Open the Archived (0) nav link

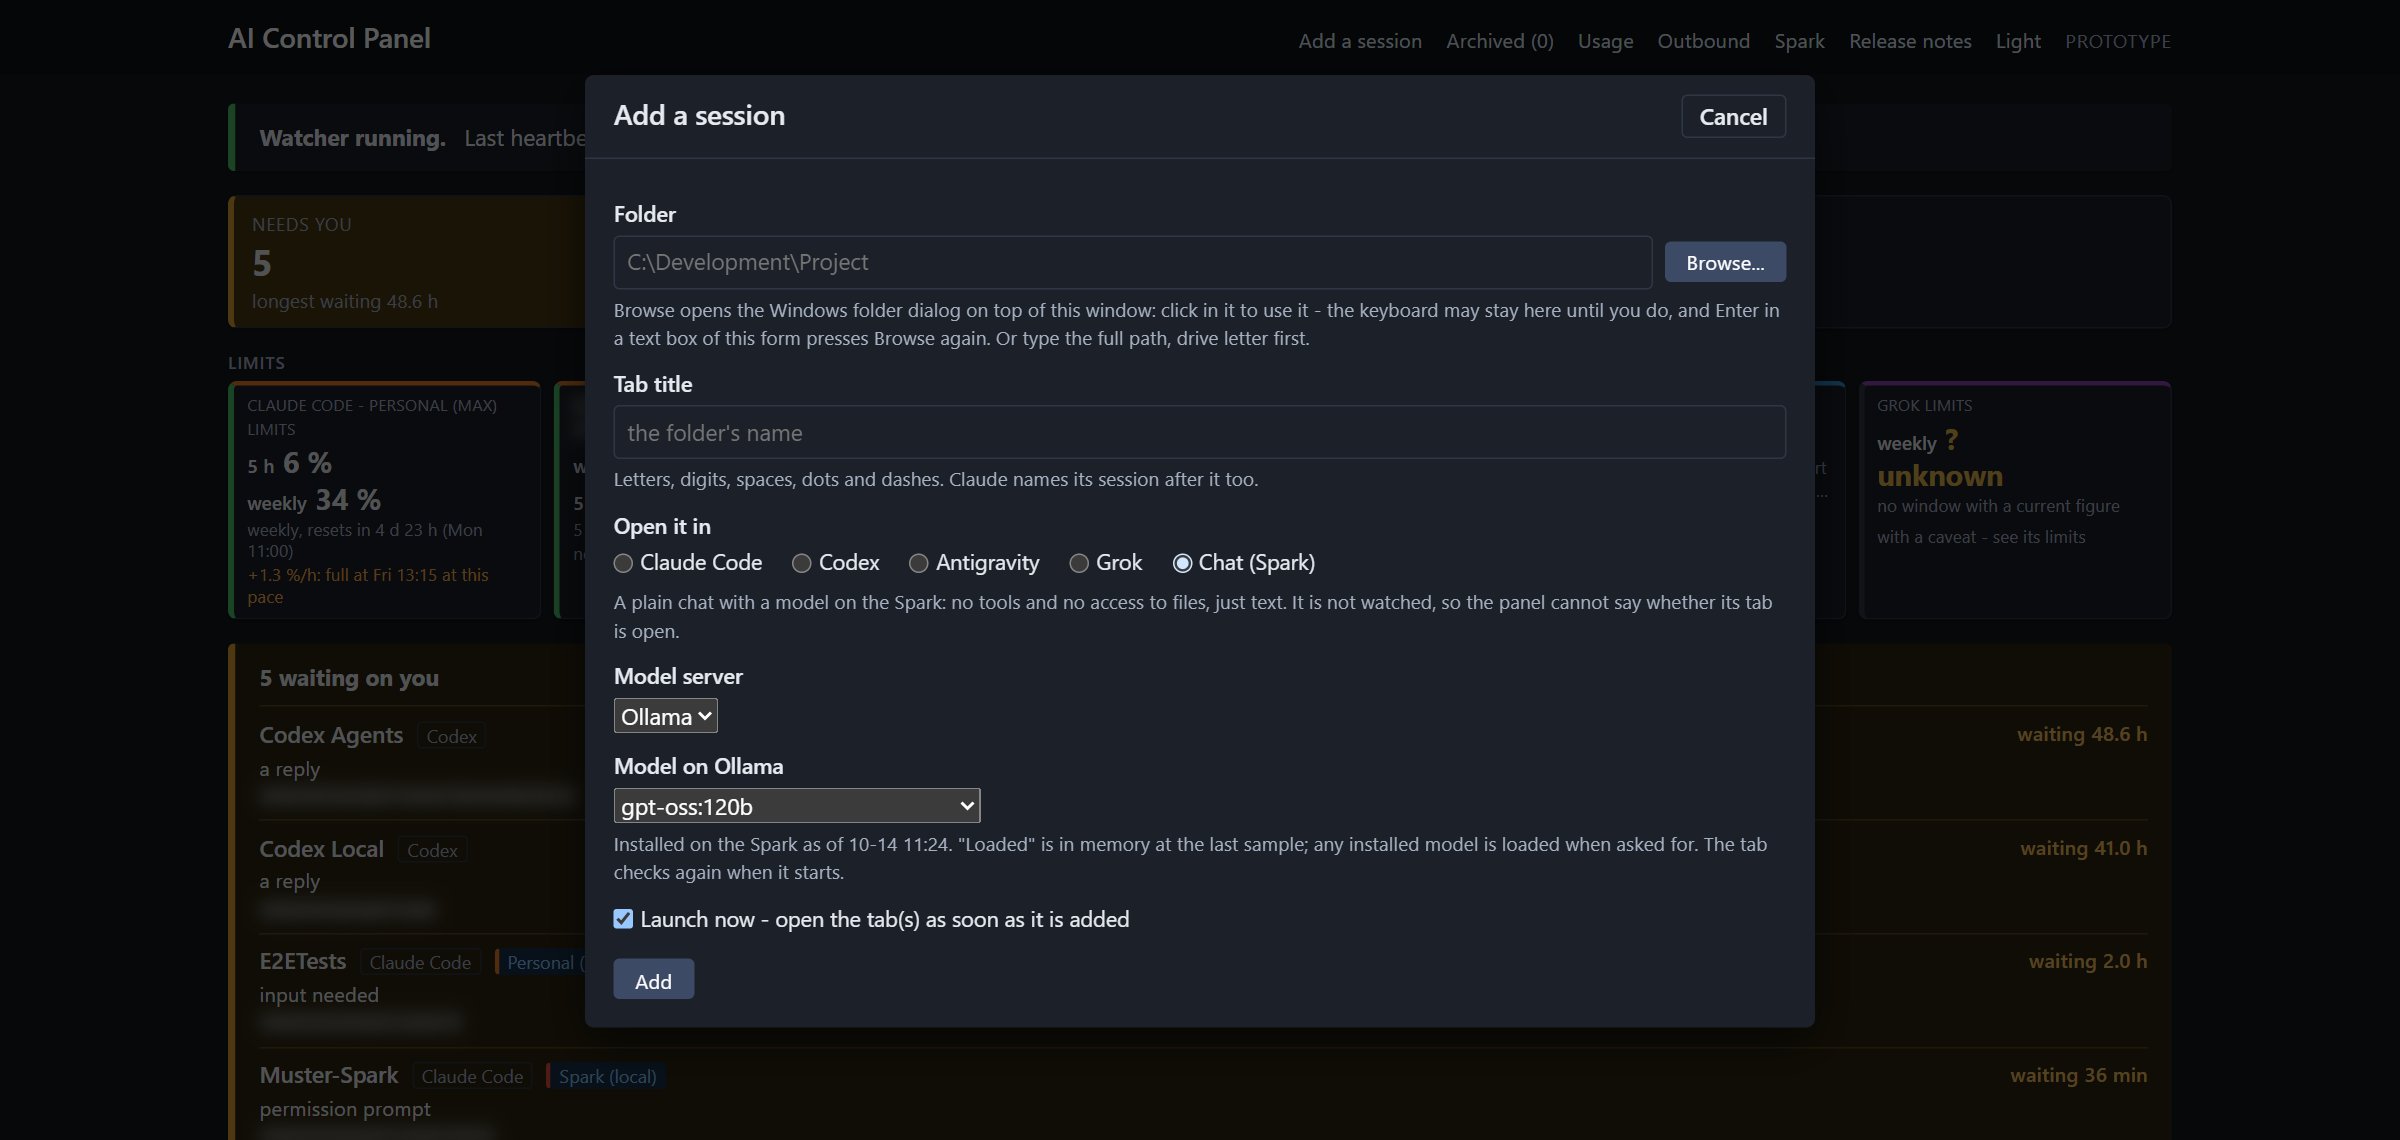click(x=1499, y=41)
